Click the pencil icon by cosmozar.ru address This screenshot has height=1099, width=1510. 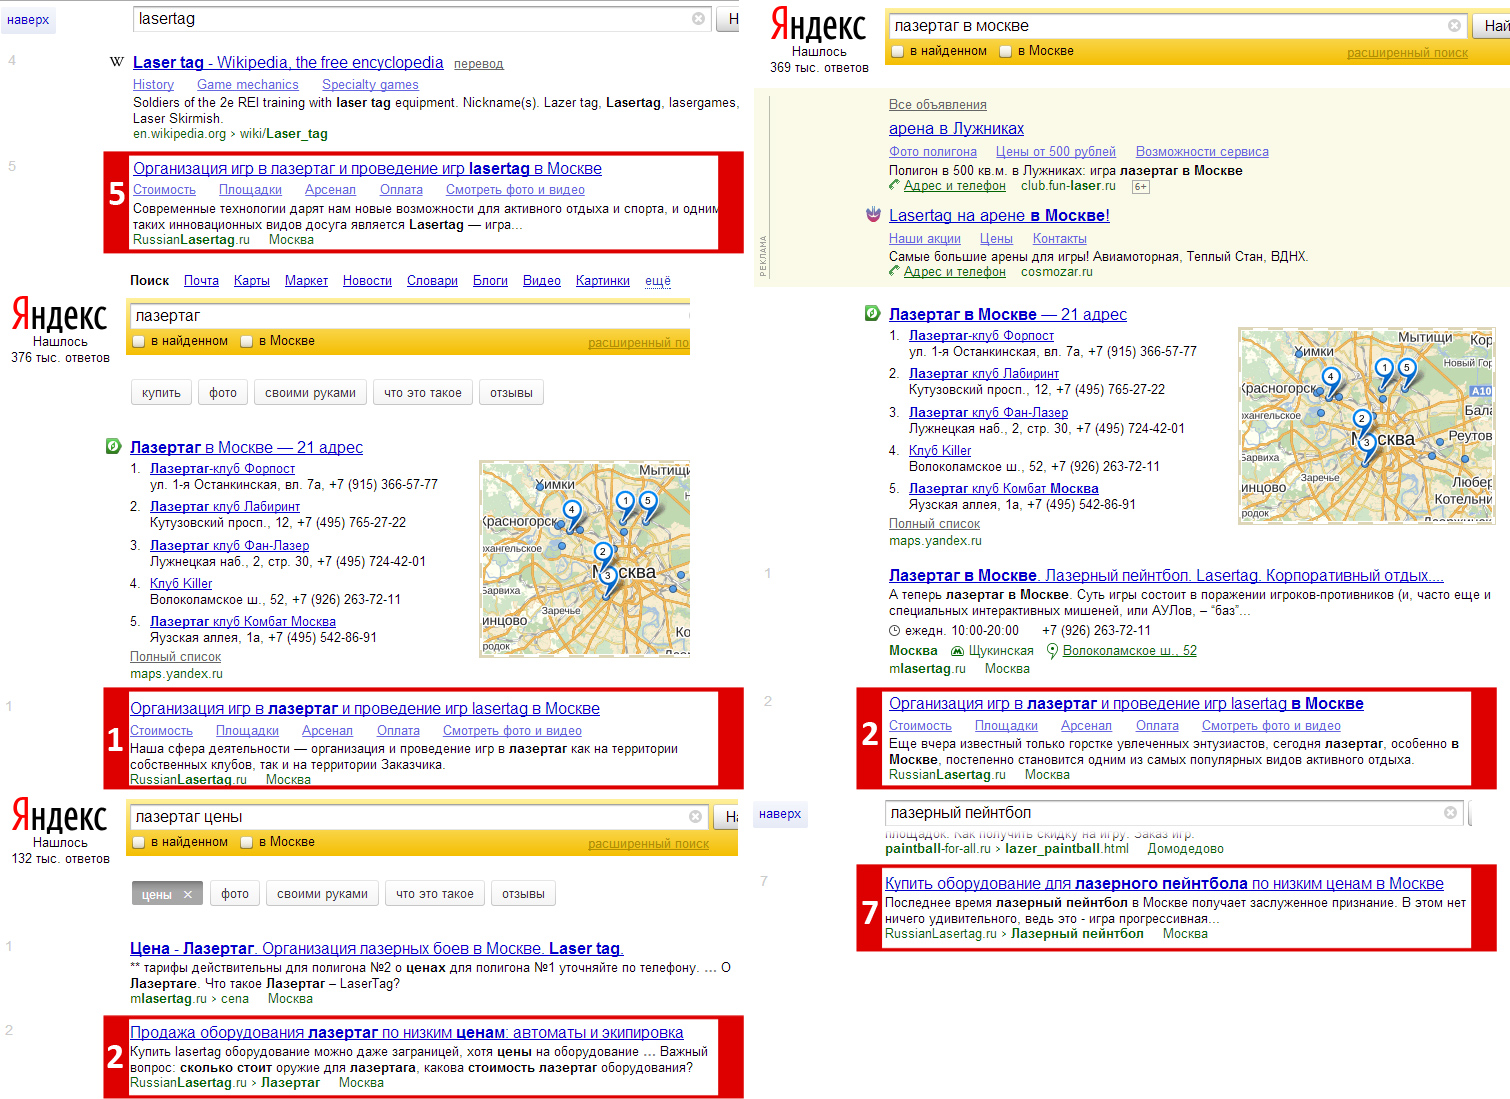(x=895, y=271)
